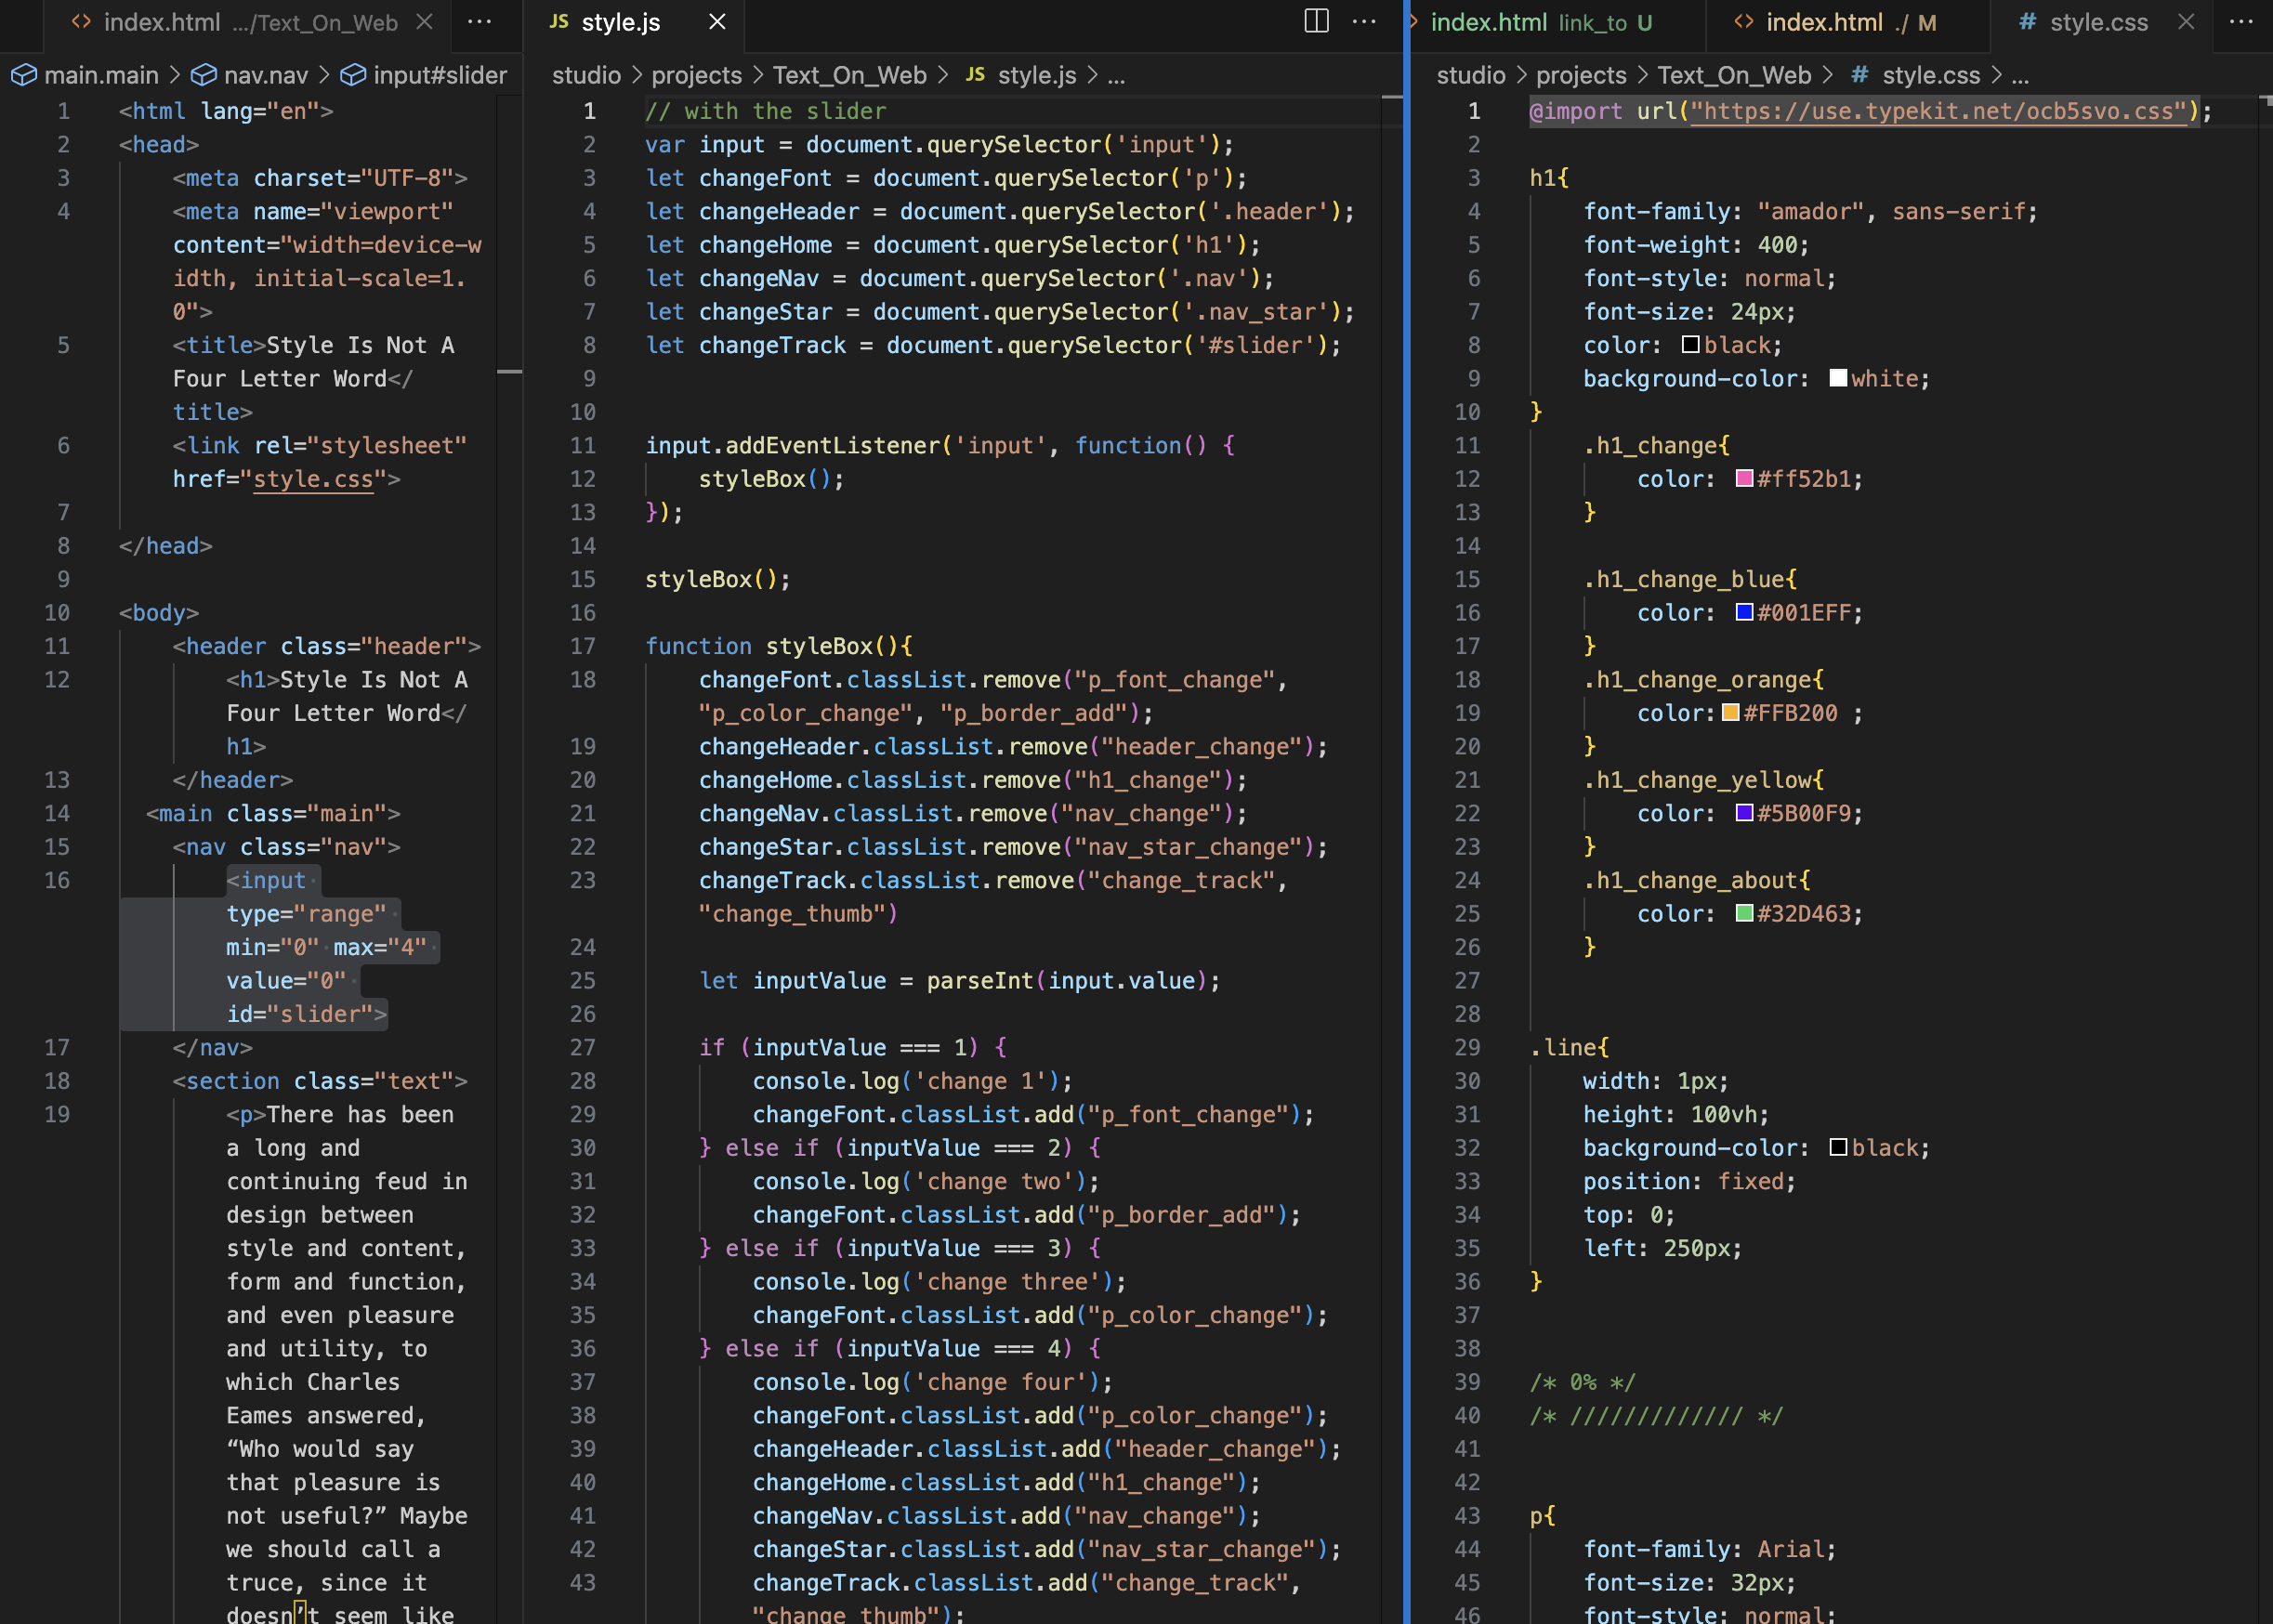Open more actions menu for style.js group

(x=1364, y=21)
